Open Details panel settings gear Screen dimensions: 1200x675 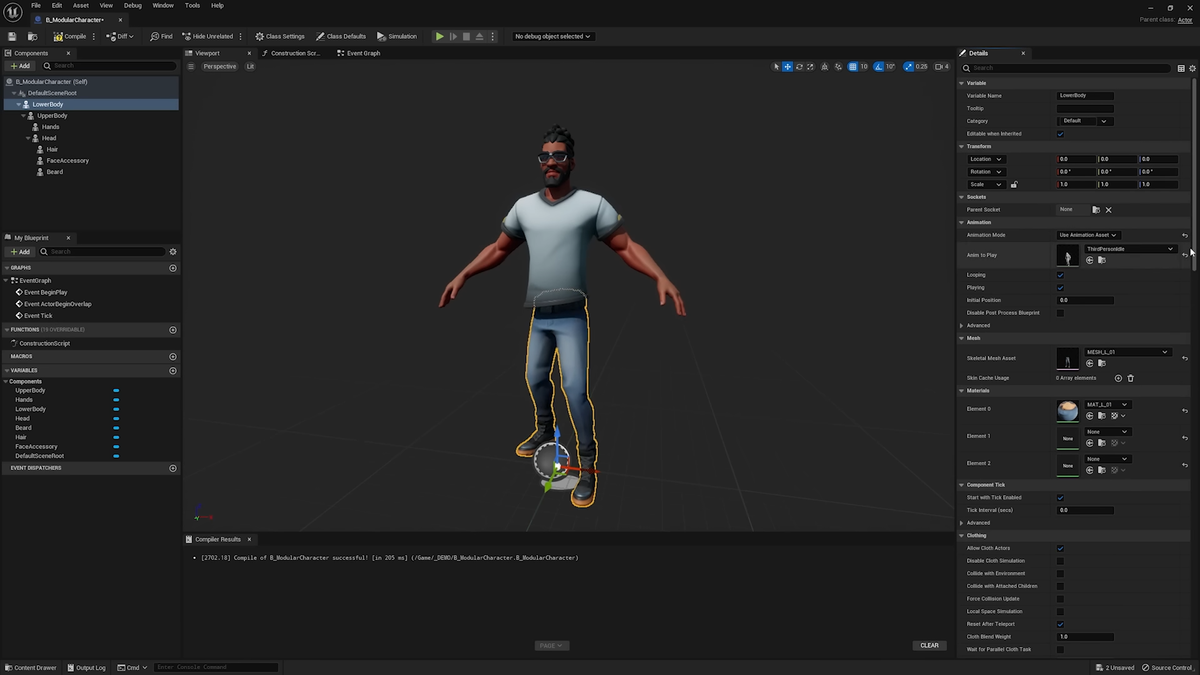click(1192, 68)
